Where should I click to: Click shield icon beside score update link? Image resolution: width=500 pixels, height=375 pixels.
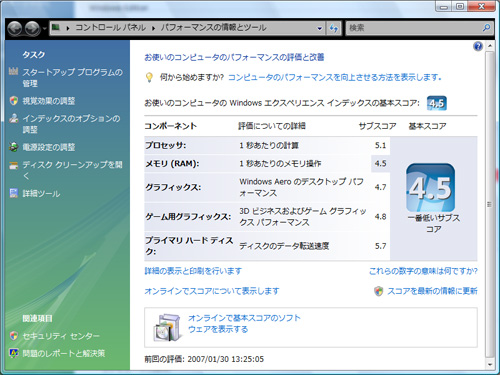point(378,291)
